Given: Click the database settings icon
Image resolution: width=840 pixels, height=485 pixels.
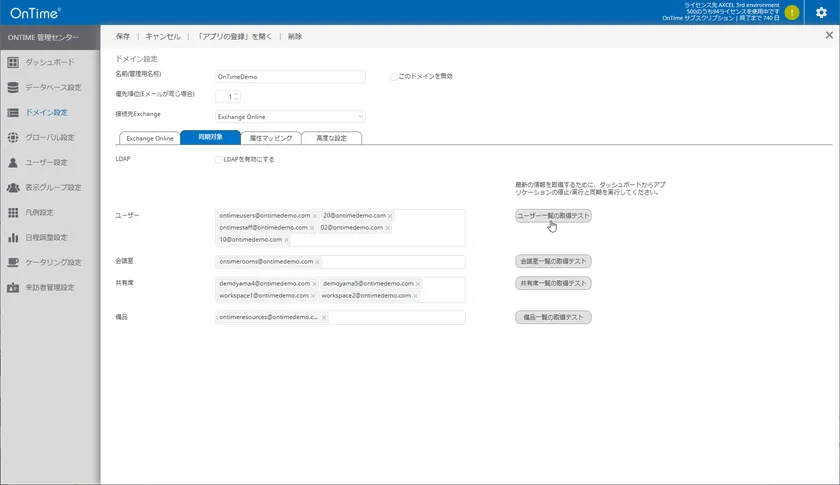Looking at the screenshot, I should point(13,87).
